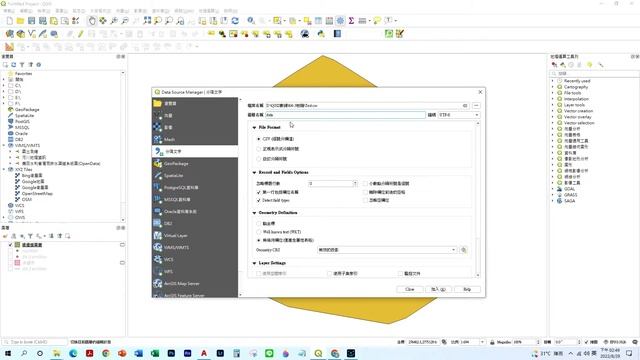Click the Zoom Out magnifier tool
This screenshot has width=640, height=360.
pos(125,20)
